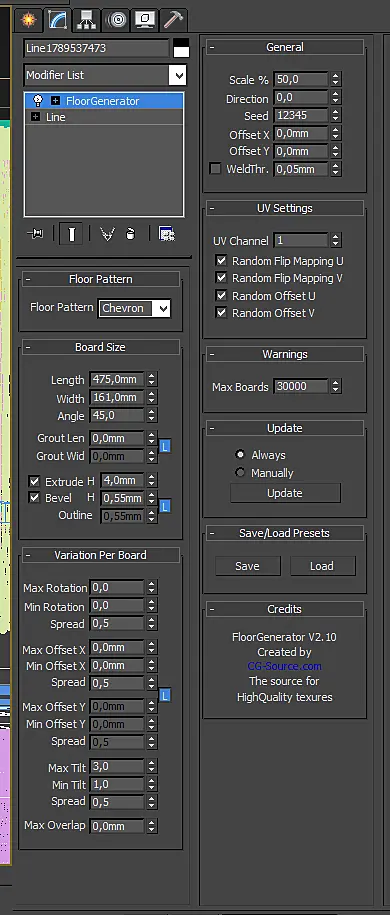
Task: Uncheck Random Flip Mapping U
Action: pyautogui.click(x=221, y=260)
